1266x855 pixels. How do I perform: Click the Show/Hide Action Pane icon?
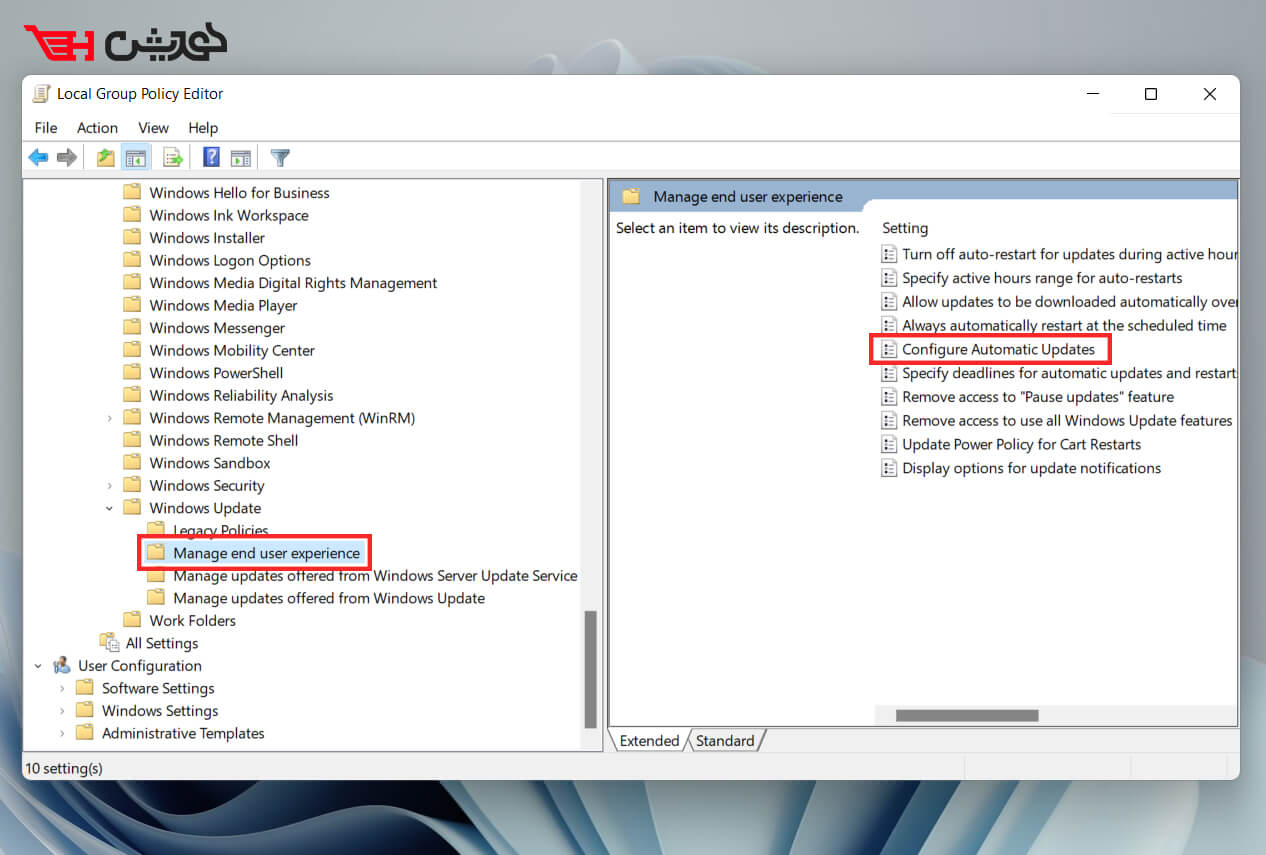(x=240, y=157)
